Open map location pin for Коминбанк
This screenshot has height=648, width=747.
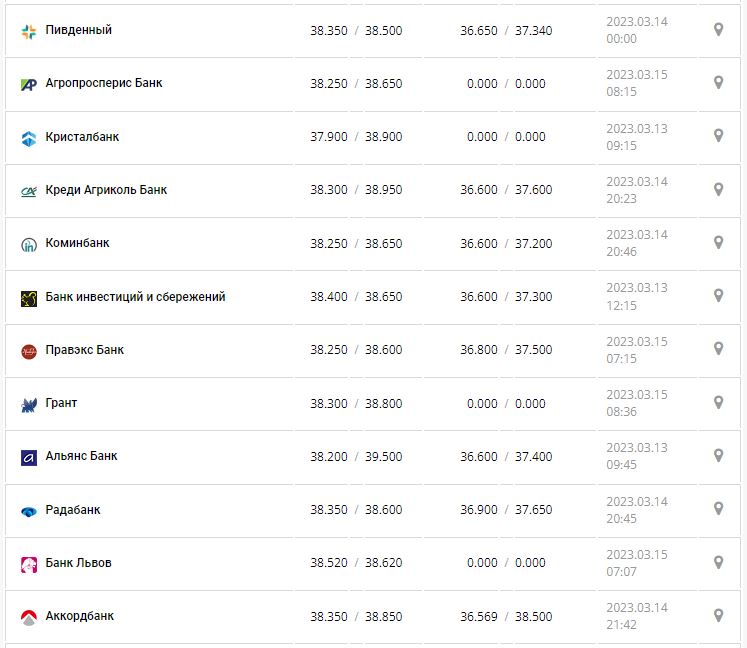pyautogui.click(x=718, y=243)
